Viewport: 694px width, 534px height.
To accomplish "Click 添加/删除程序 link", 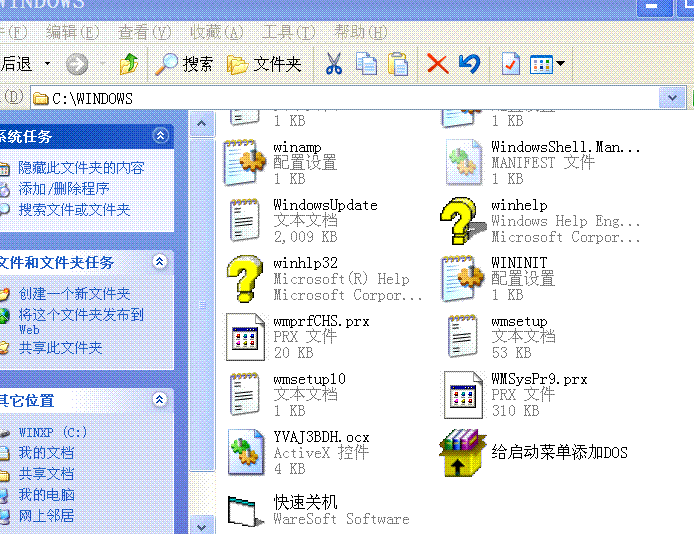I will pyautogui.click(x=64, y=189).
